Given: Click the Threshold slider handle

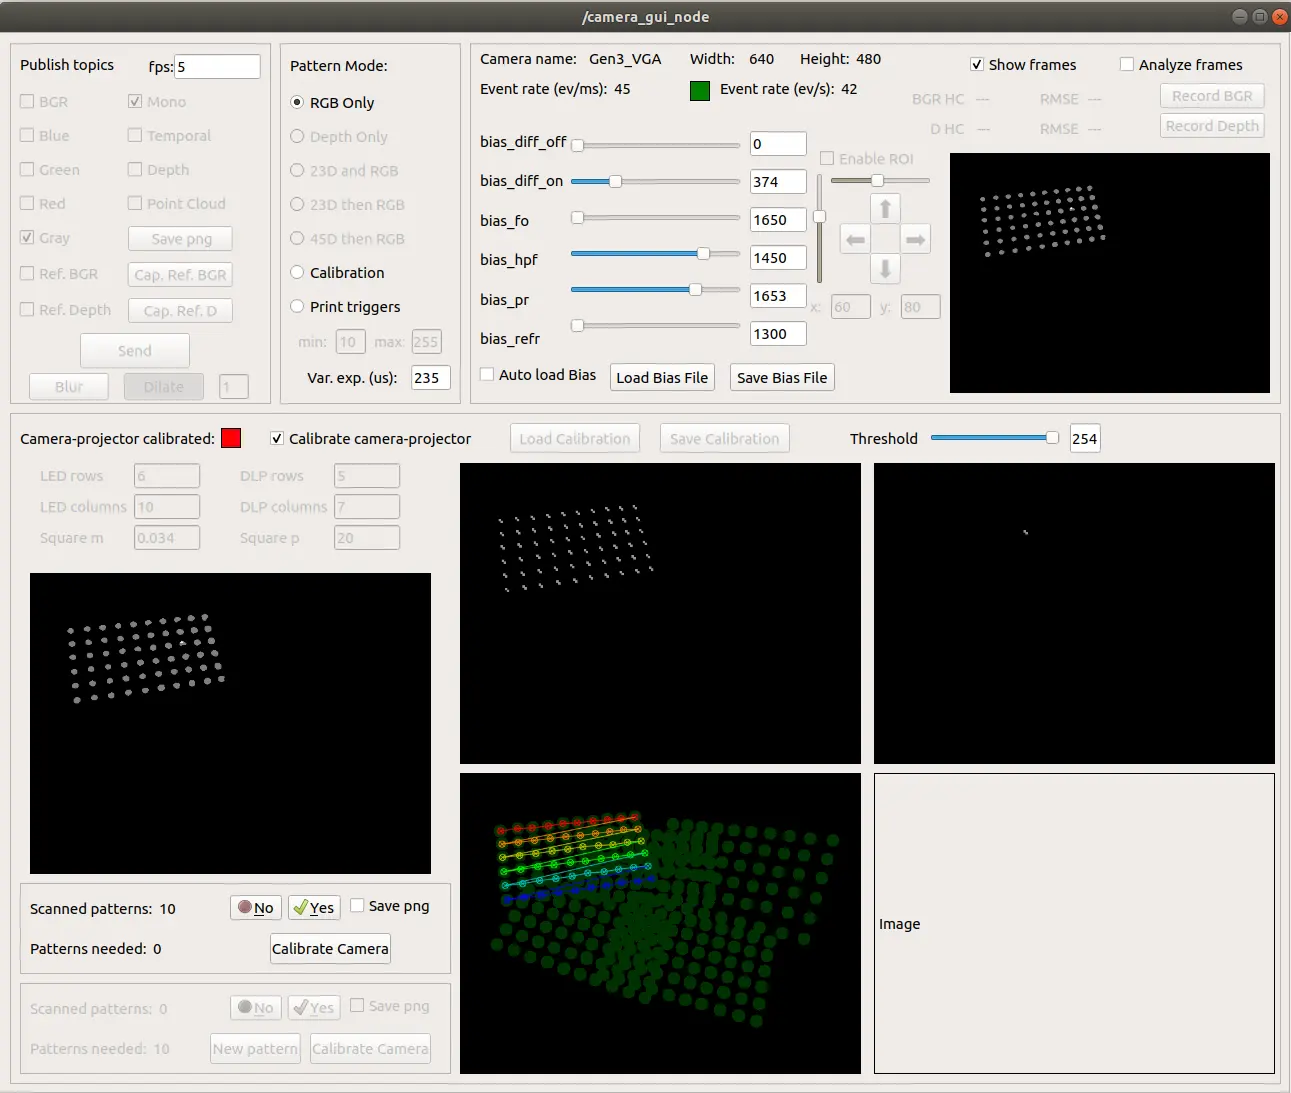Looking at the screenshot, I should 1052,437.
